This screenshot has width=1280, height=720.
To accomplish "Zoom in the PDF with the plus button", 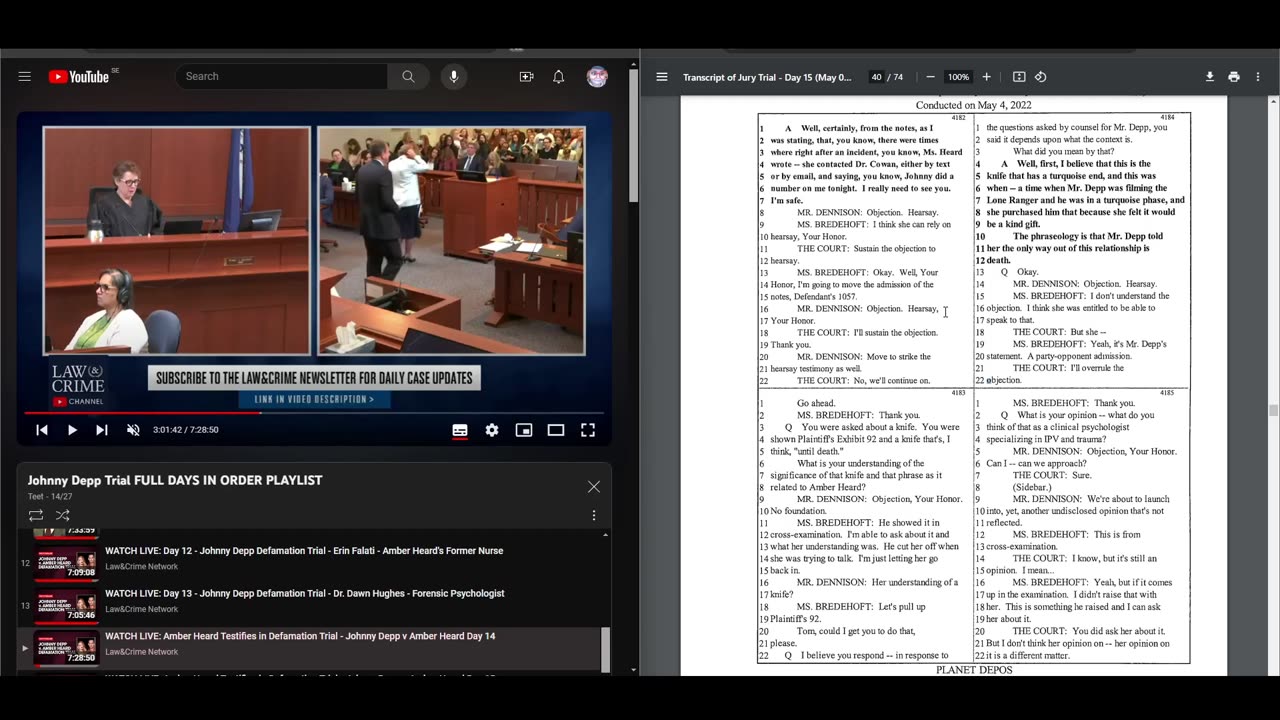I will 986,77.
